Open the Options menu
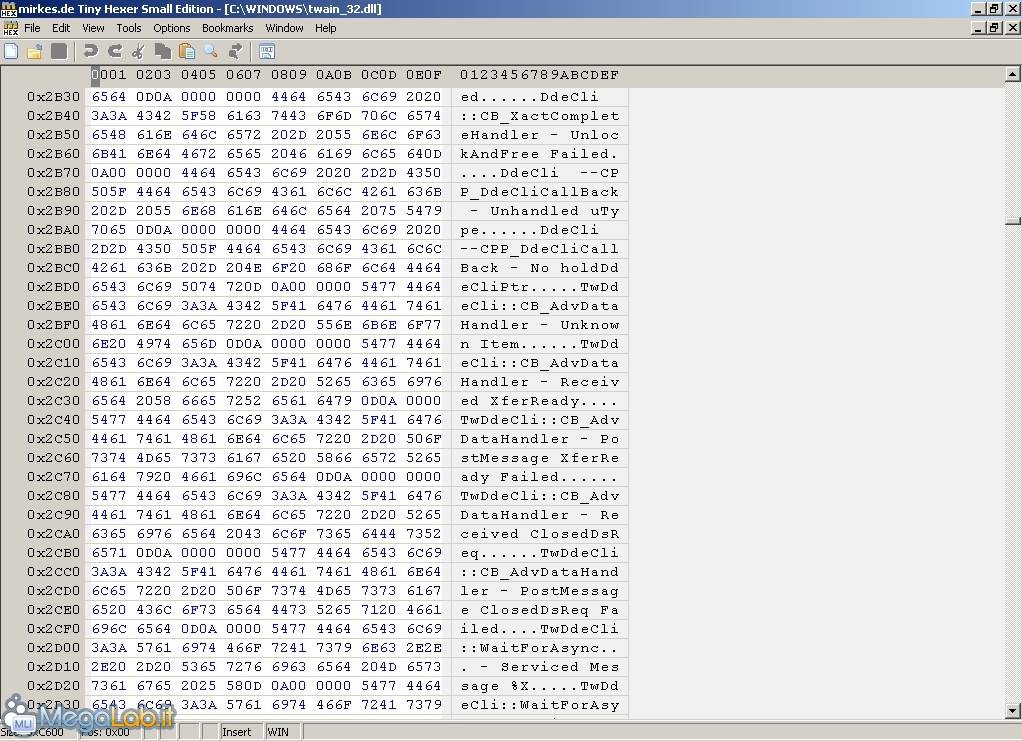This screenshot has height=741, width=1022. (x=171, y=28)
